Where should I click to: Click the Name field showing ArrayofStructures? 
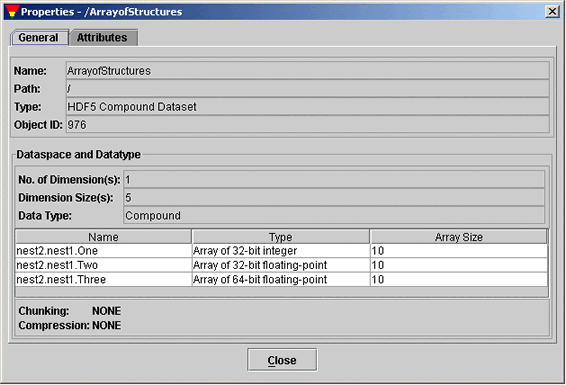pos(308,71)
